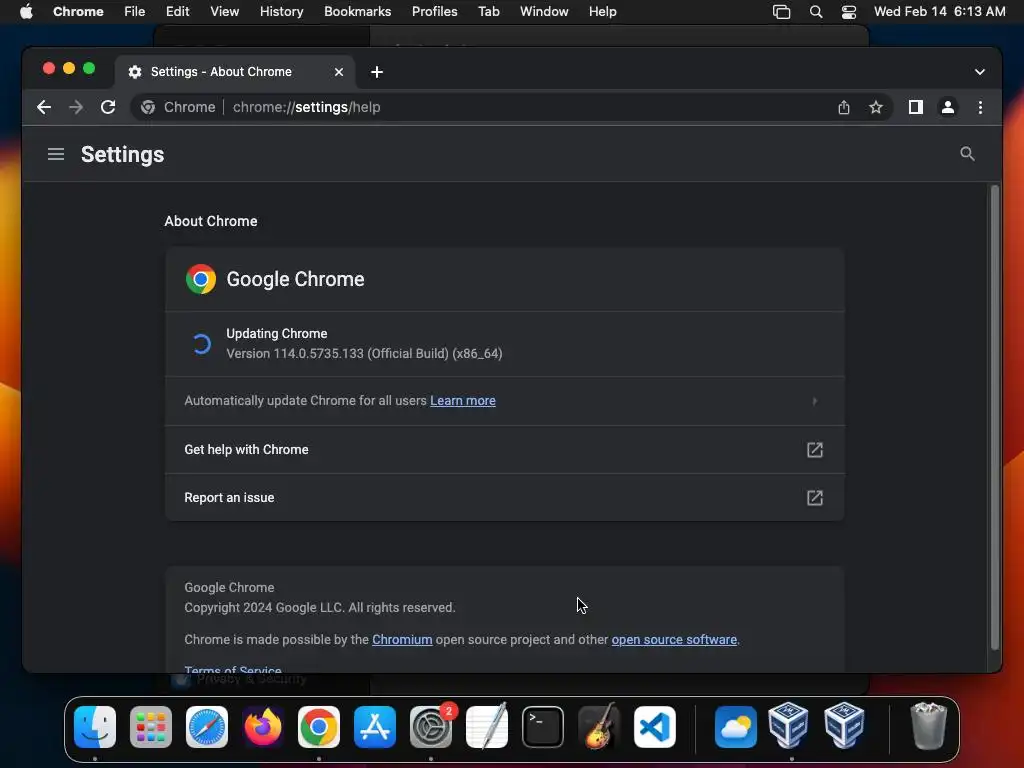Open the Profiles menu
The width and height of the screenshot is (1024, 768).
click(434, 12)
